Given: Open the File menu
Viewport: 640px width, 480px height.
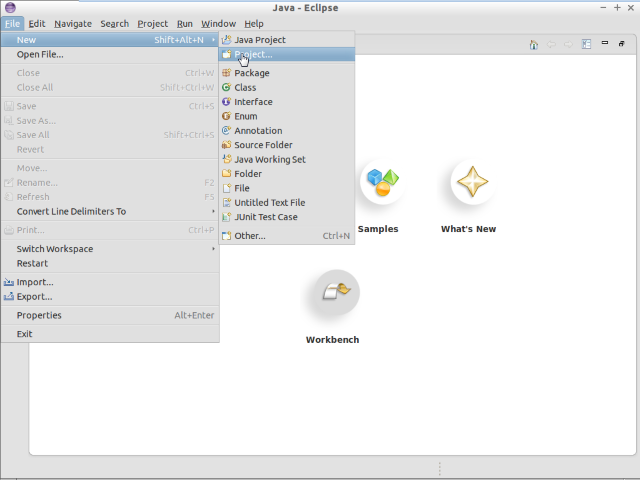Looking at the screenshot, I should pyautogui.click(x=12, y=24).
